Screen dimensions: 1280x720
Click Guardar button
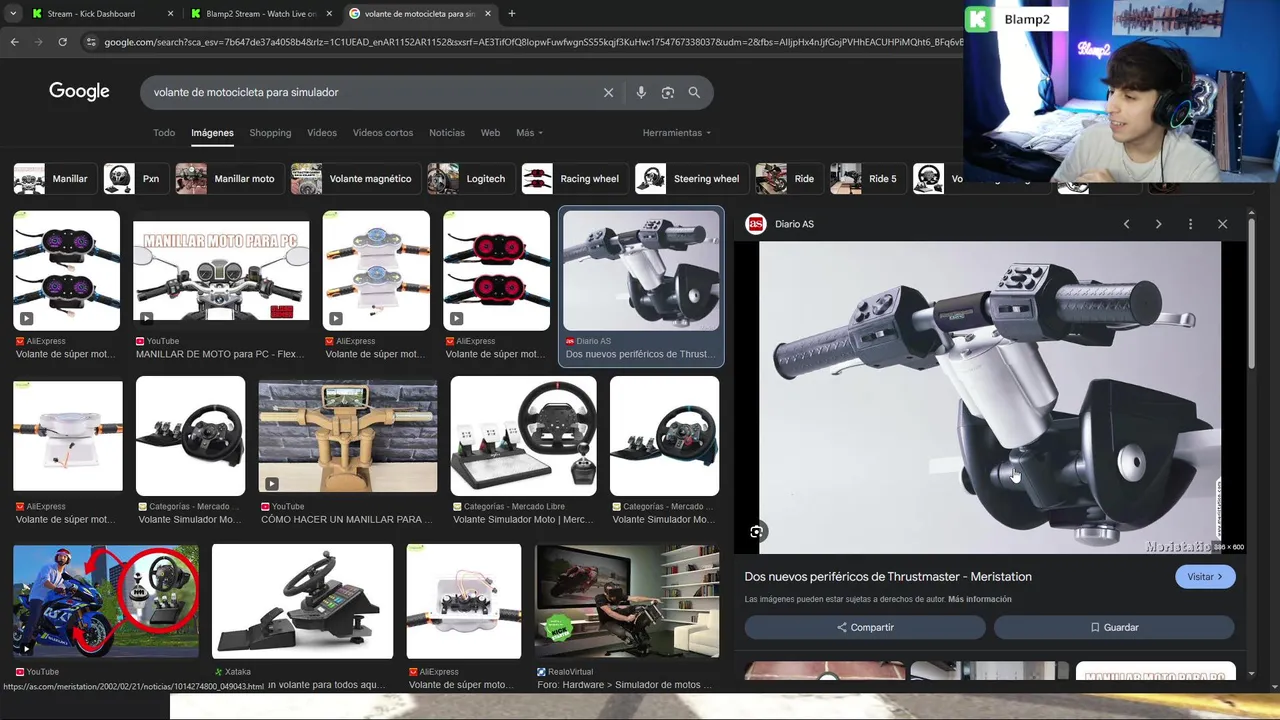(1114, 627)
